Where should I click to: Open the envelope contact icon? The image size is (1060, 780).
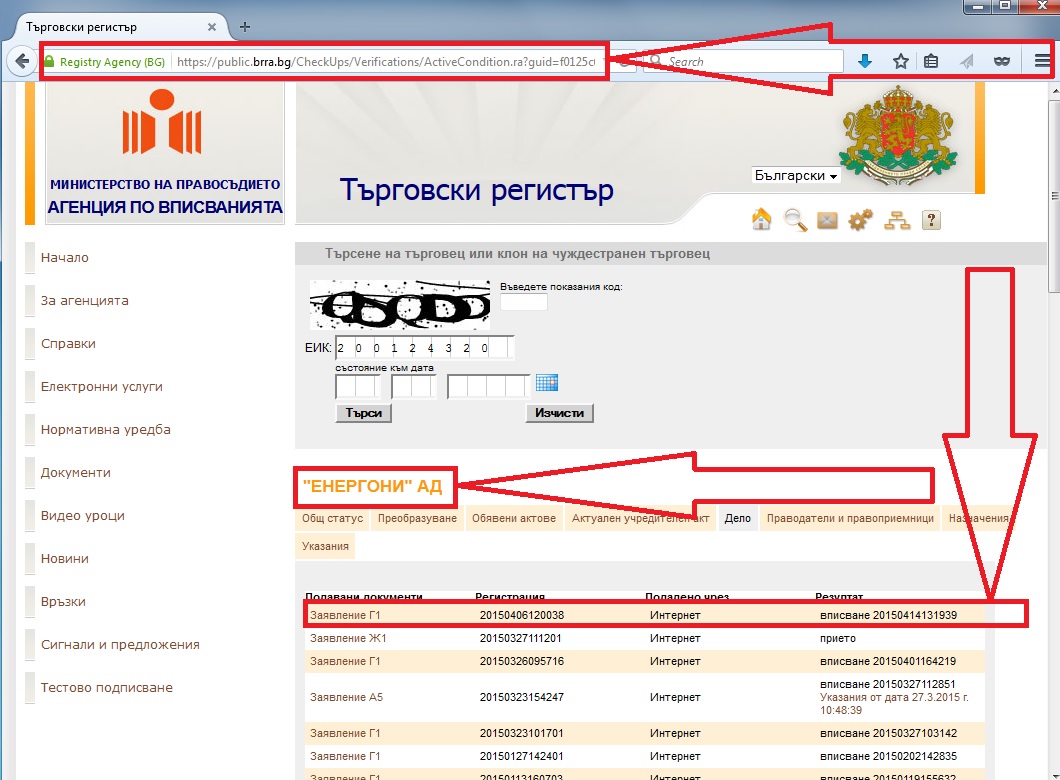click(827, 221)
